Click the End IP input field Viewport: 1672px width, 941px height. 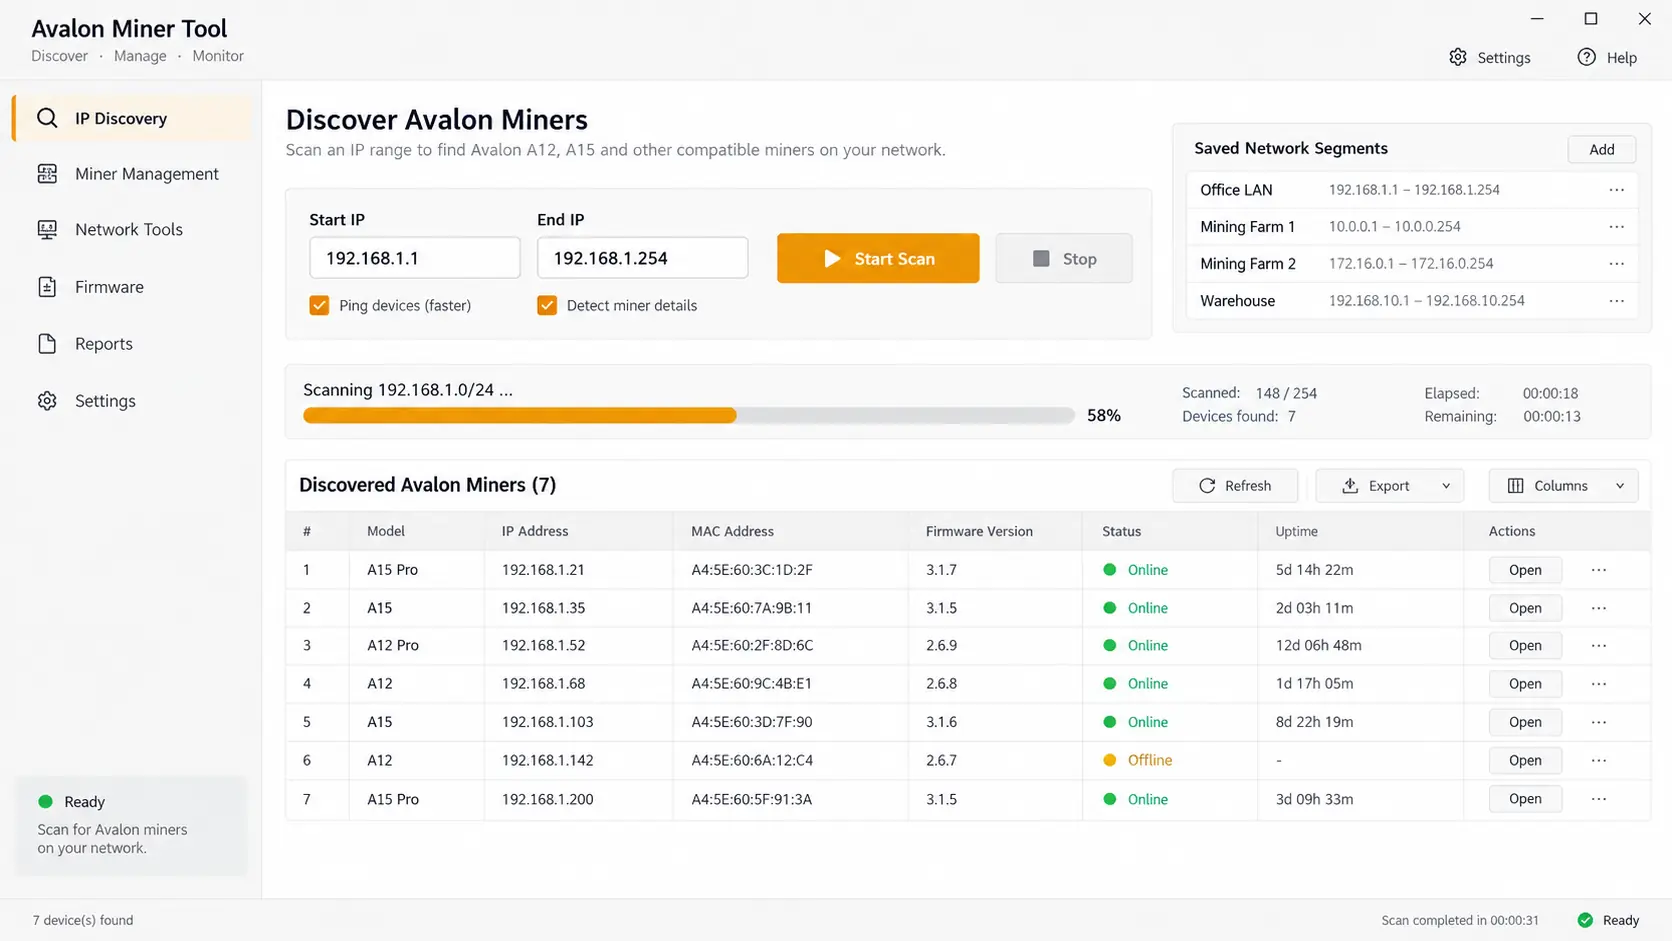(x=642, y=258)
